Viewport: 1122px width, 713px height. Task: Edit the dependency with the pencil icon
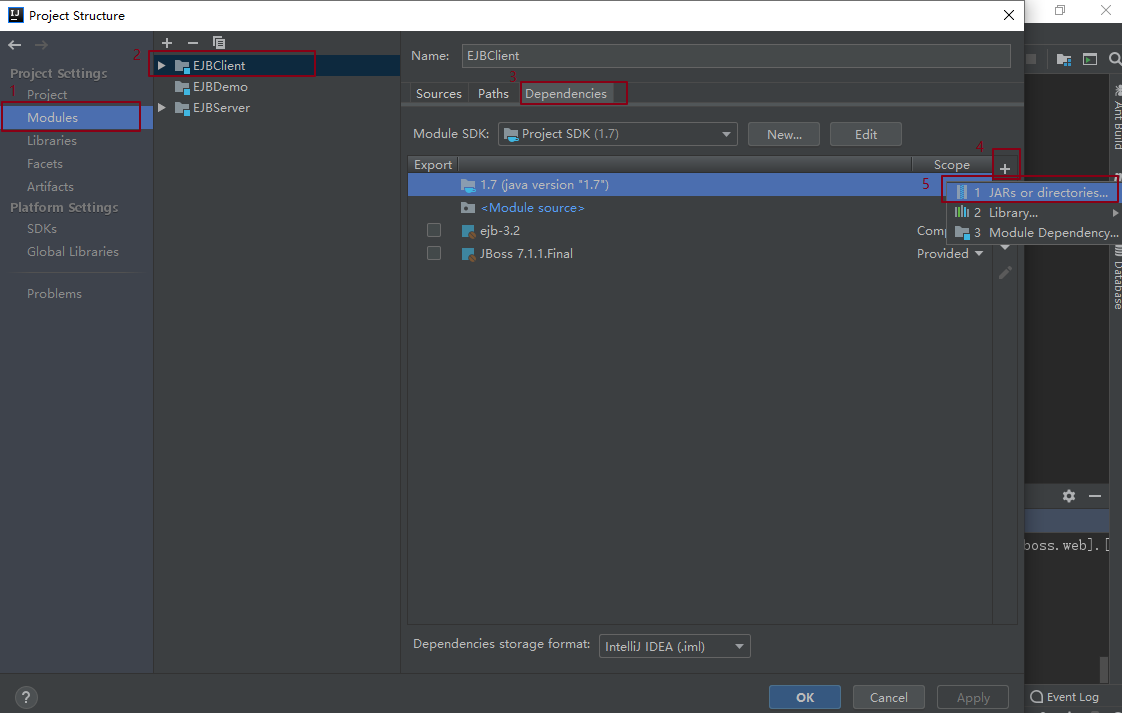point(1005,272)
